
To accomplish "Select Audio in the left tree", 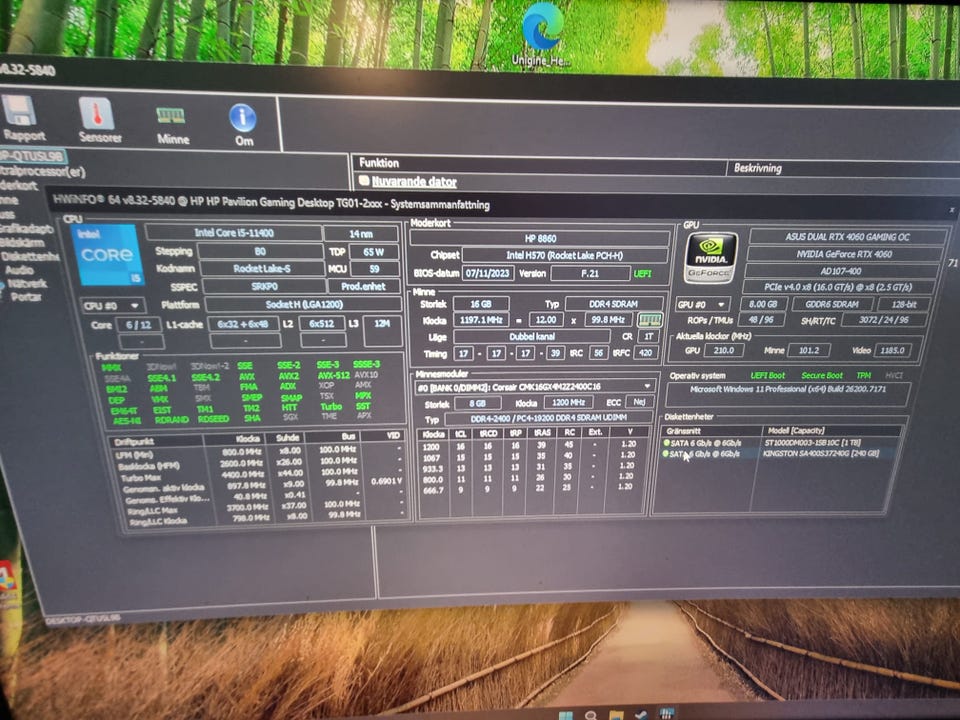I will click(x=19, y=269).
